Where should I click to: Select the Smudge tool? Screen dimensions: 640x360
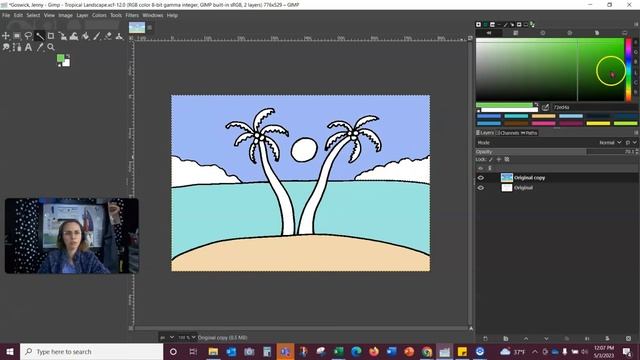coord(6,47)
